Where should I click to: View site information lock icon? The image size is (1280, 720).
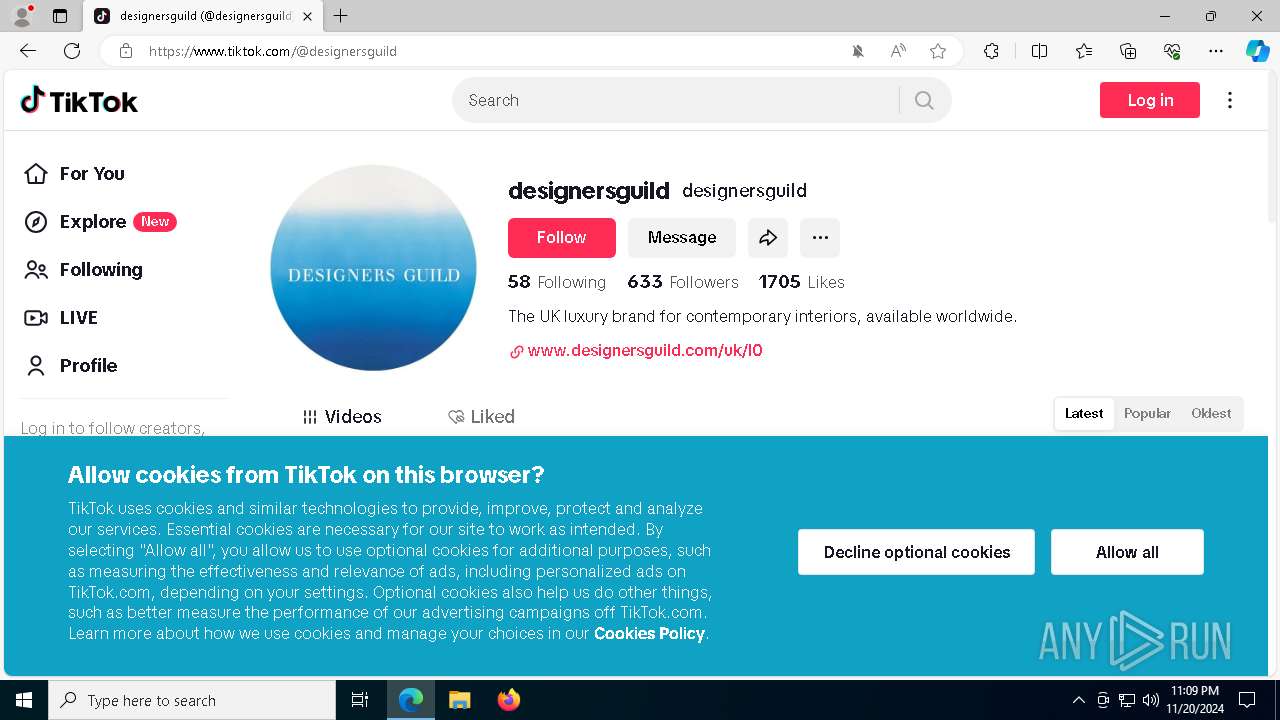click(126, 51)
